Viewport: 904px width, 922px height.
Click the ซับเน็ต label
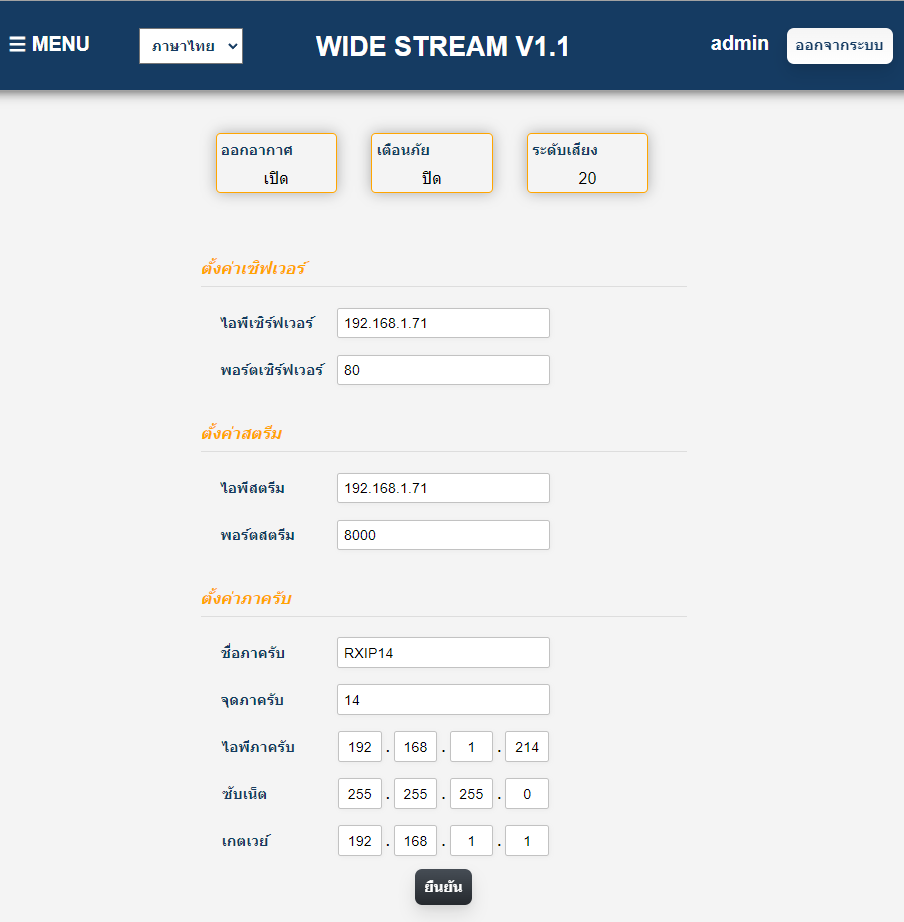244,794
